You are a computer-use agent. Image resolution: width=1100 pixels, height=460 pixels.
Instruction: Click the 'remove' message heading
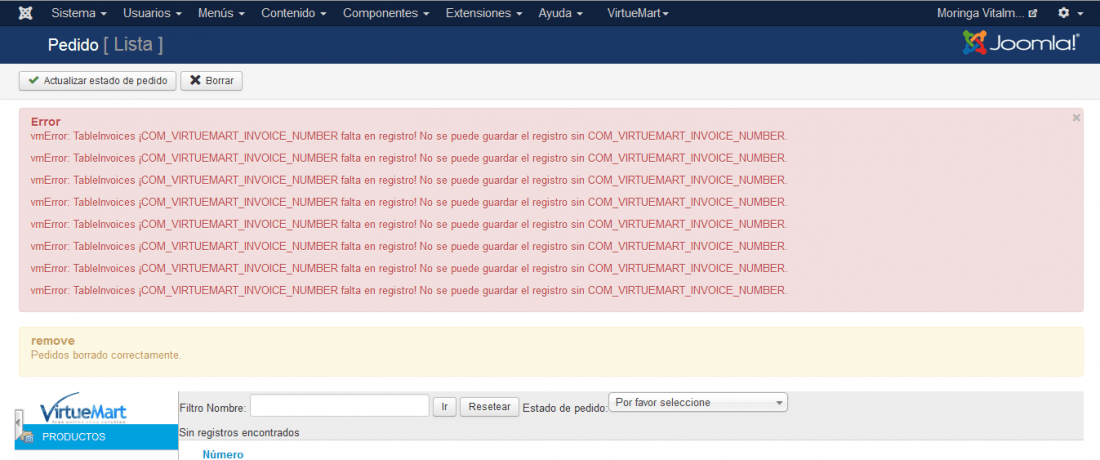click(x=53, y=341)
